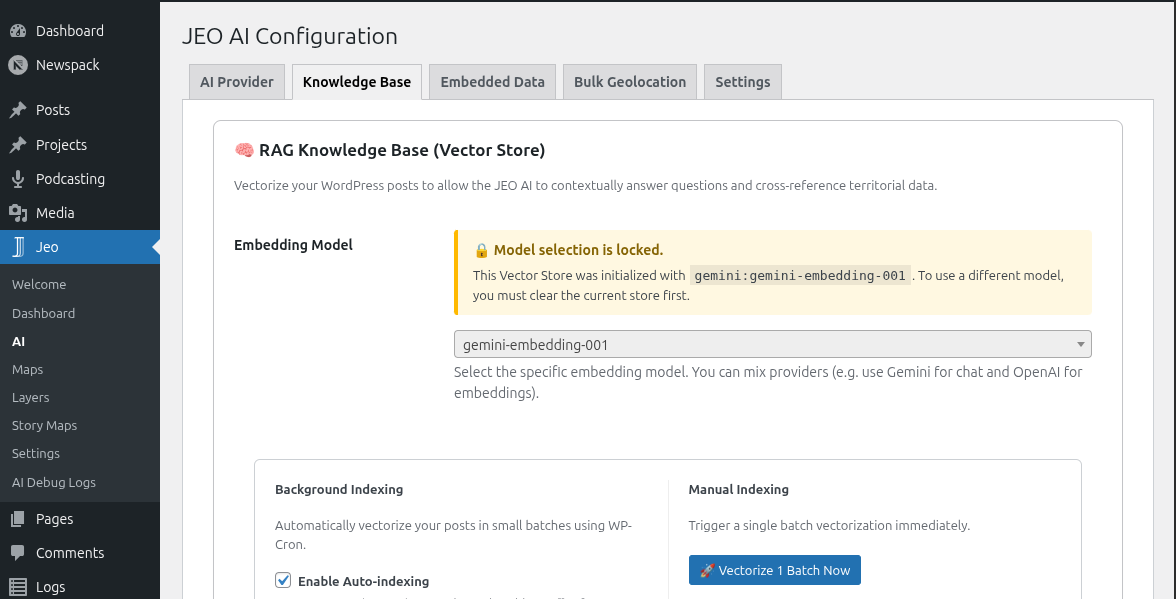
Task: Click the Newspack logo icon
Action: 18,65
